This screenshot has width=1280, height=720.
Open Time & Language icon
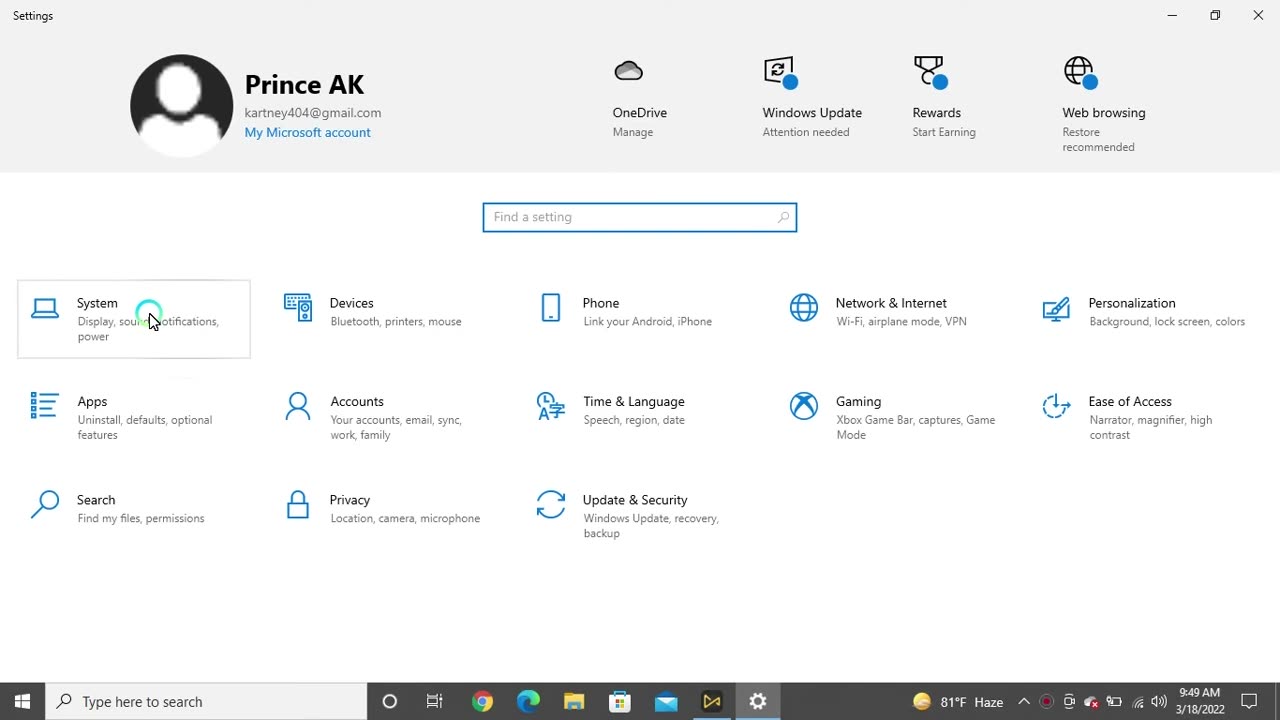551,406
